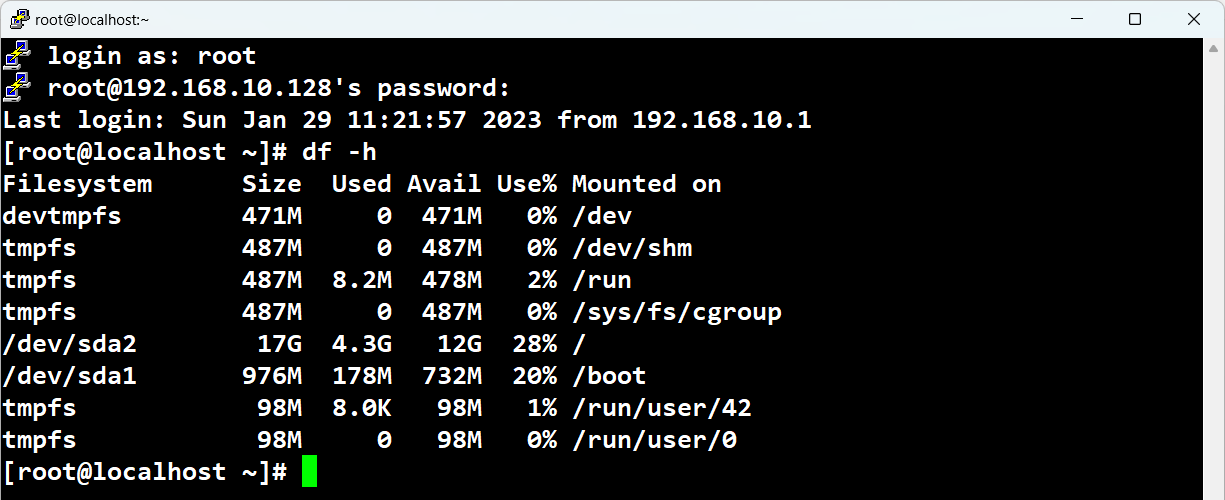Click the "/dev/shm" mount point
The image size is (1225, 500).
[x=632, y=248]
